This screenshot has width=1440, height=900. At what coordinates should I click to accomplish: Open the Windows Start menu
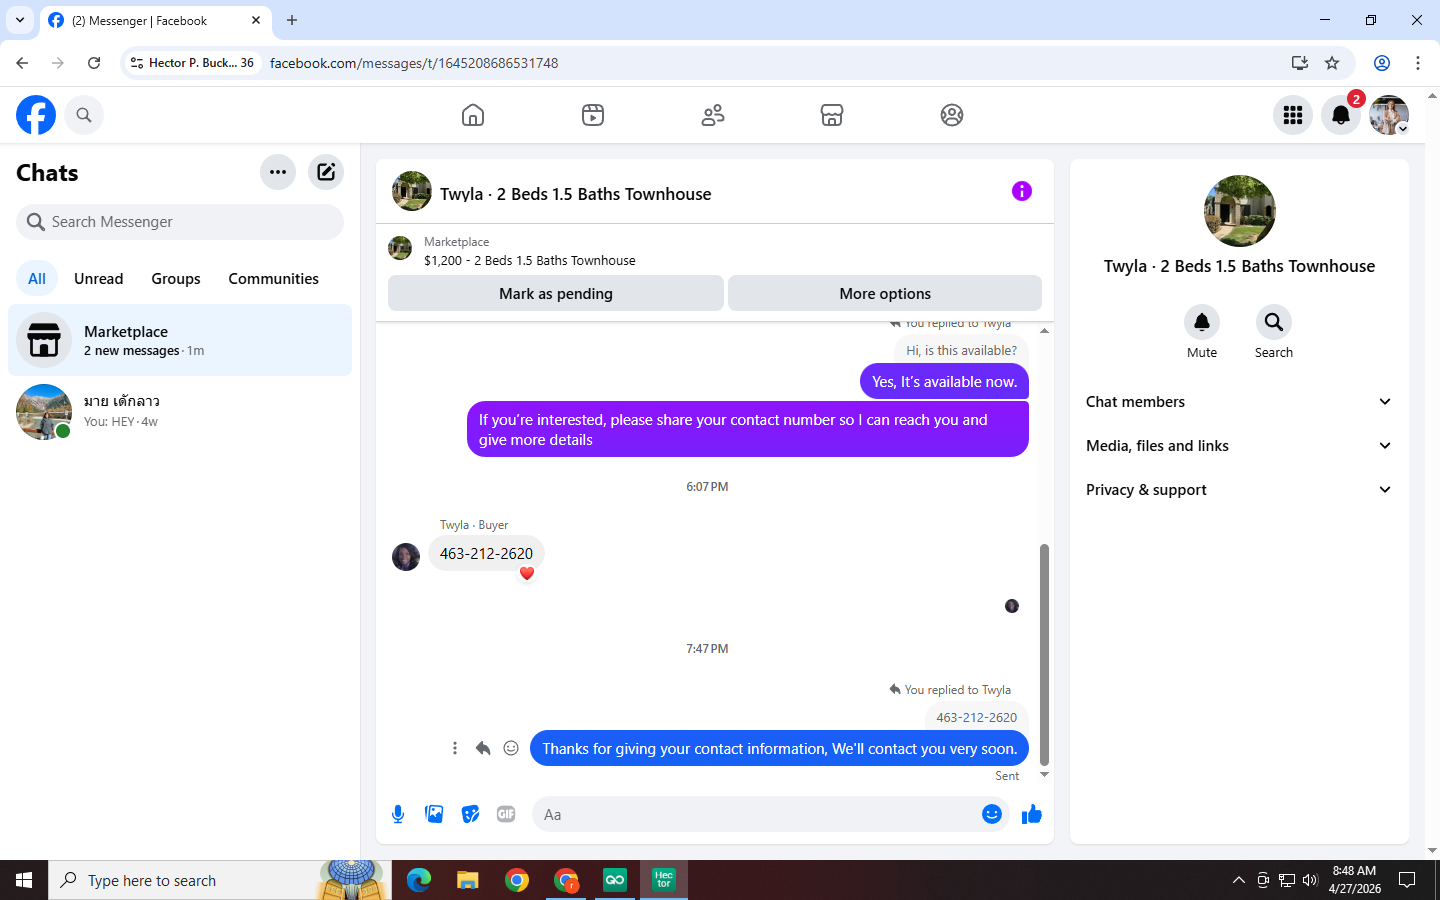pyautogui.click(x=24, y=880)
